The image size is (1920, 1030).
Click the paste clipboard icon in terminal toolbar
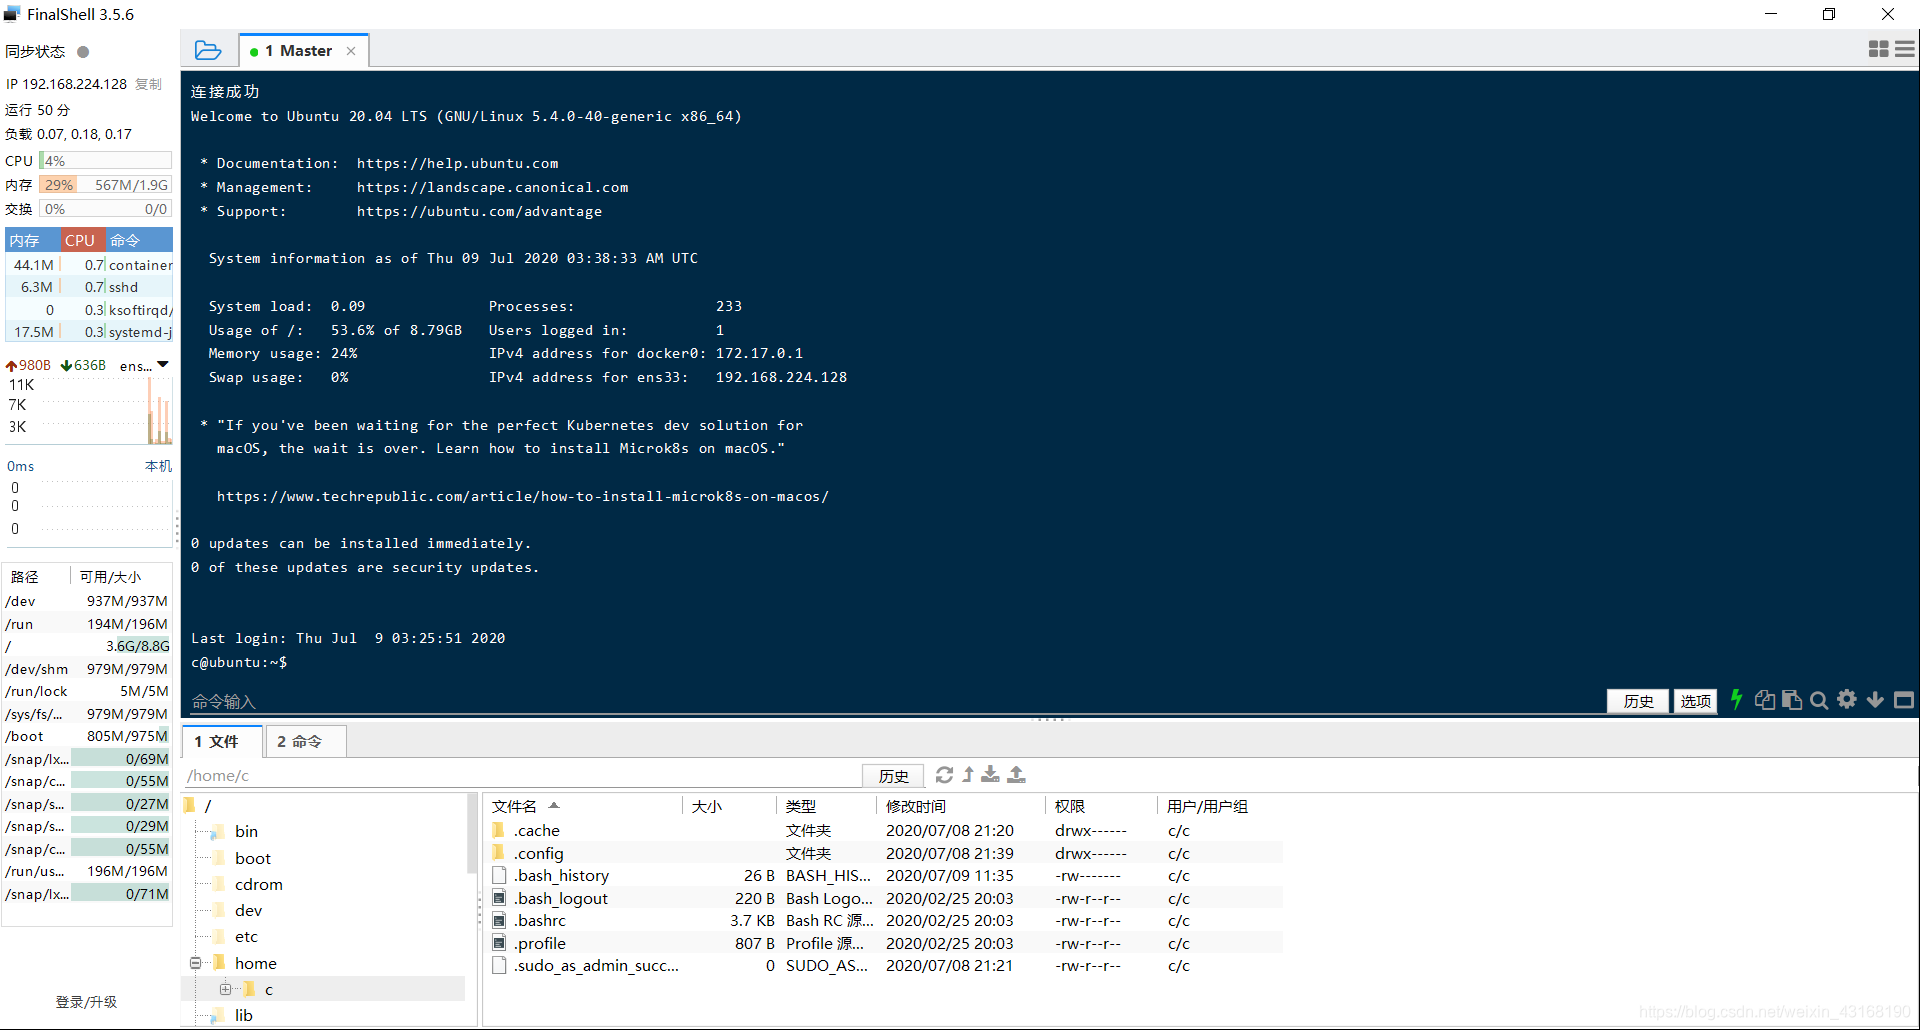pos(1792,700)
